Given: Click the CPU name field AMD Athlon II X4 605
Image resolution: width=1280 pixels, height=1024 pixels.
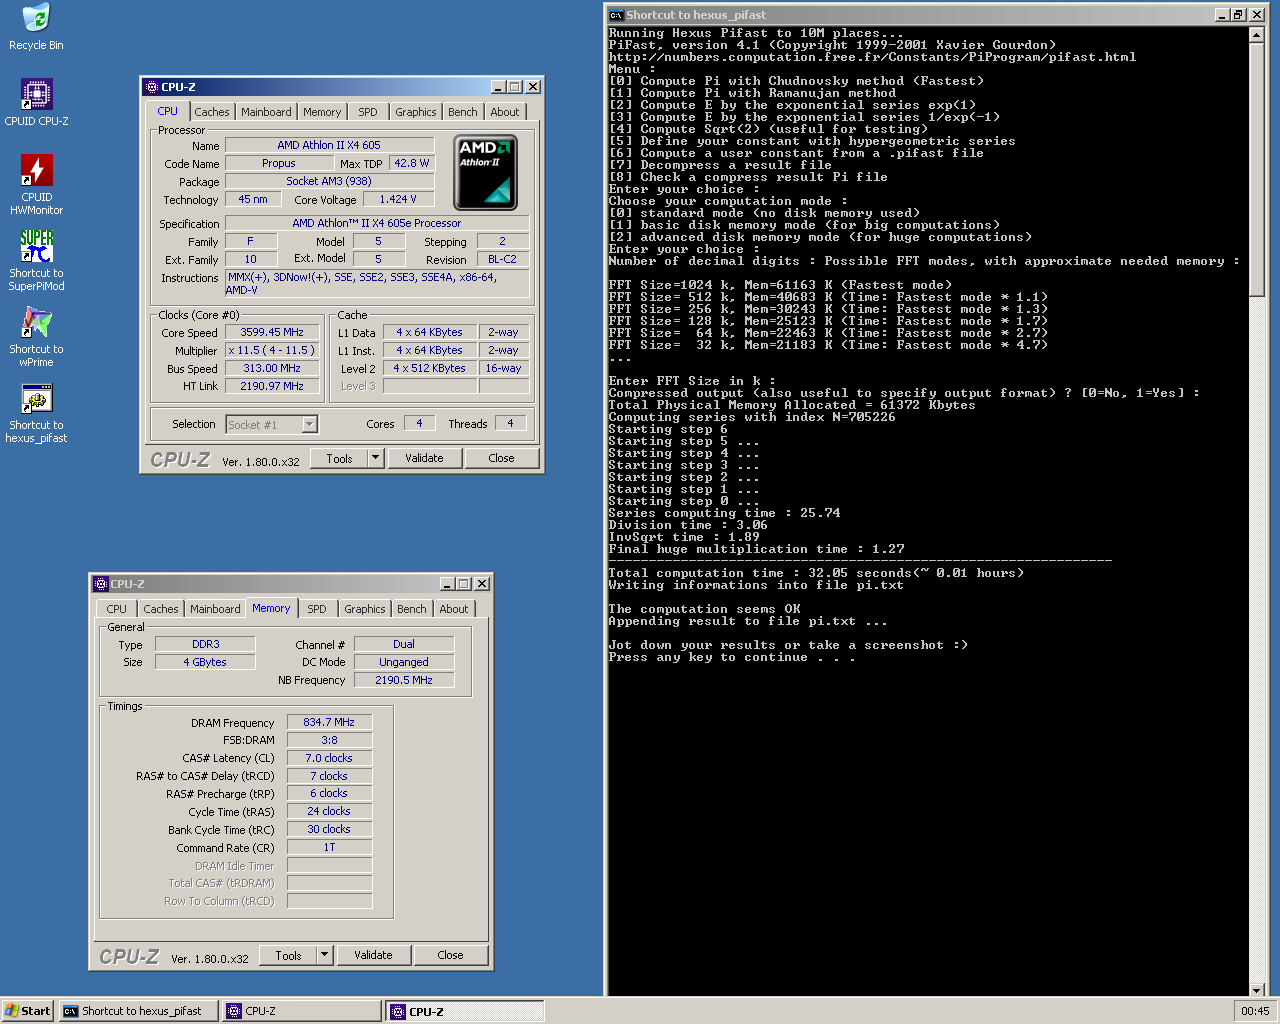Looking at the screenshot, I should pyautogui.click(x=329, y=145).
